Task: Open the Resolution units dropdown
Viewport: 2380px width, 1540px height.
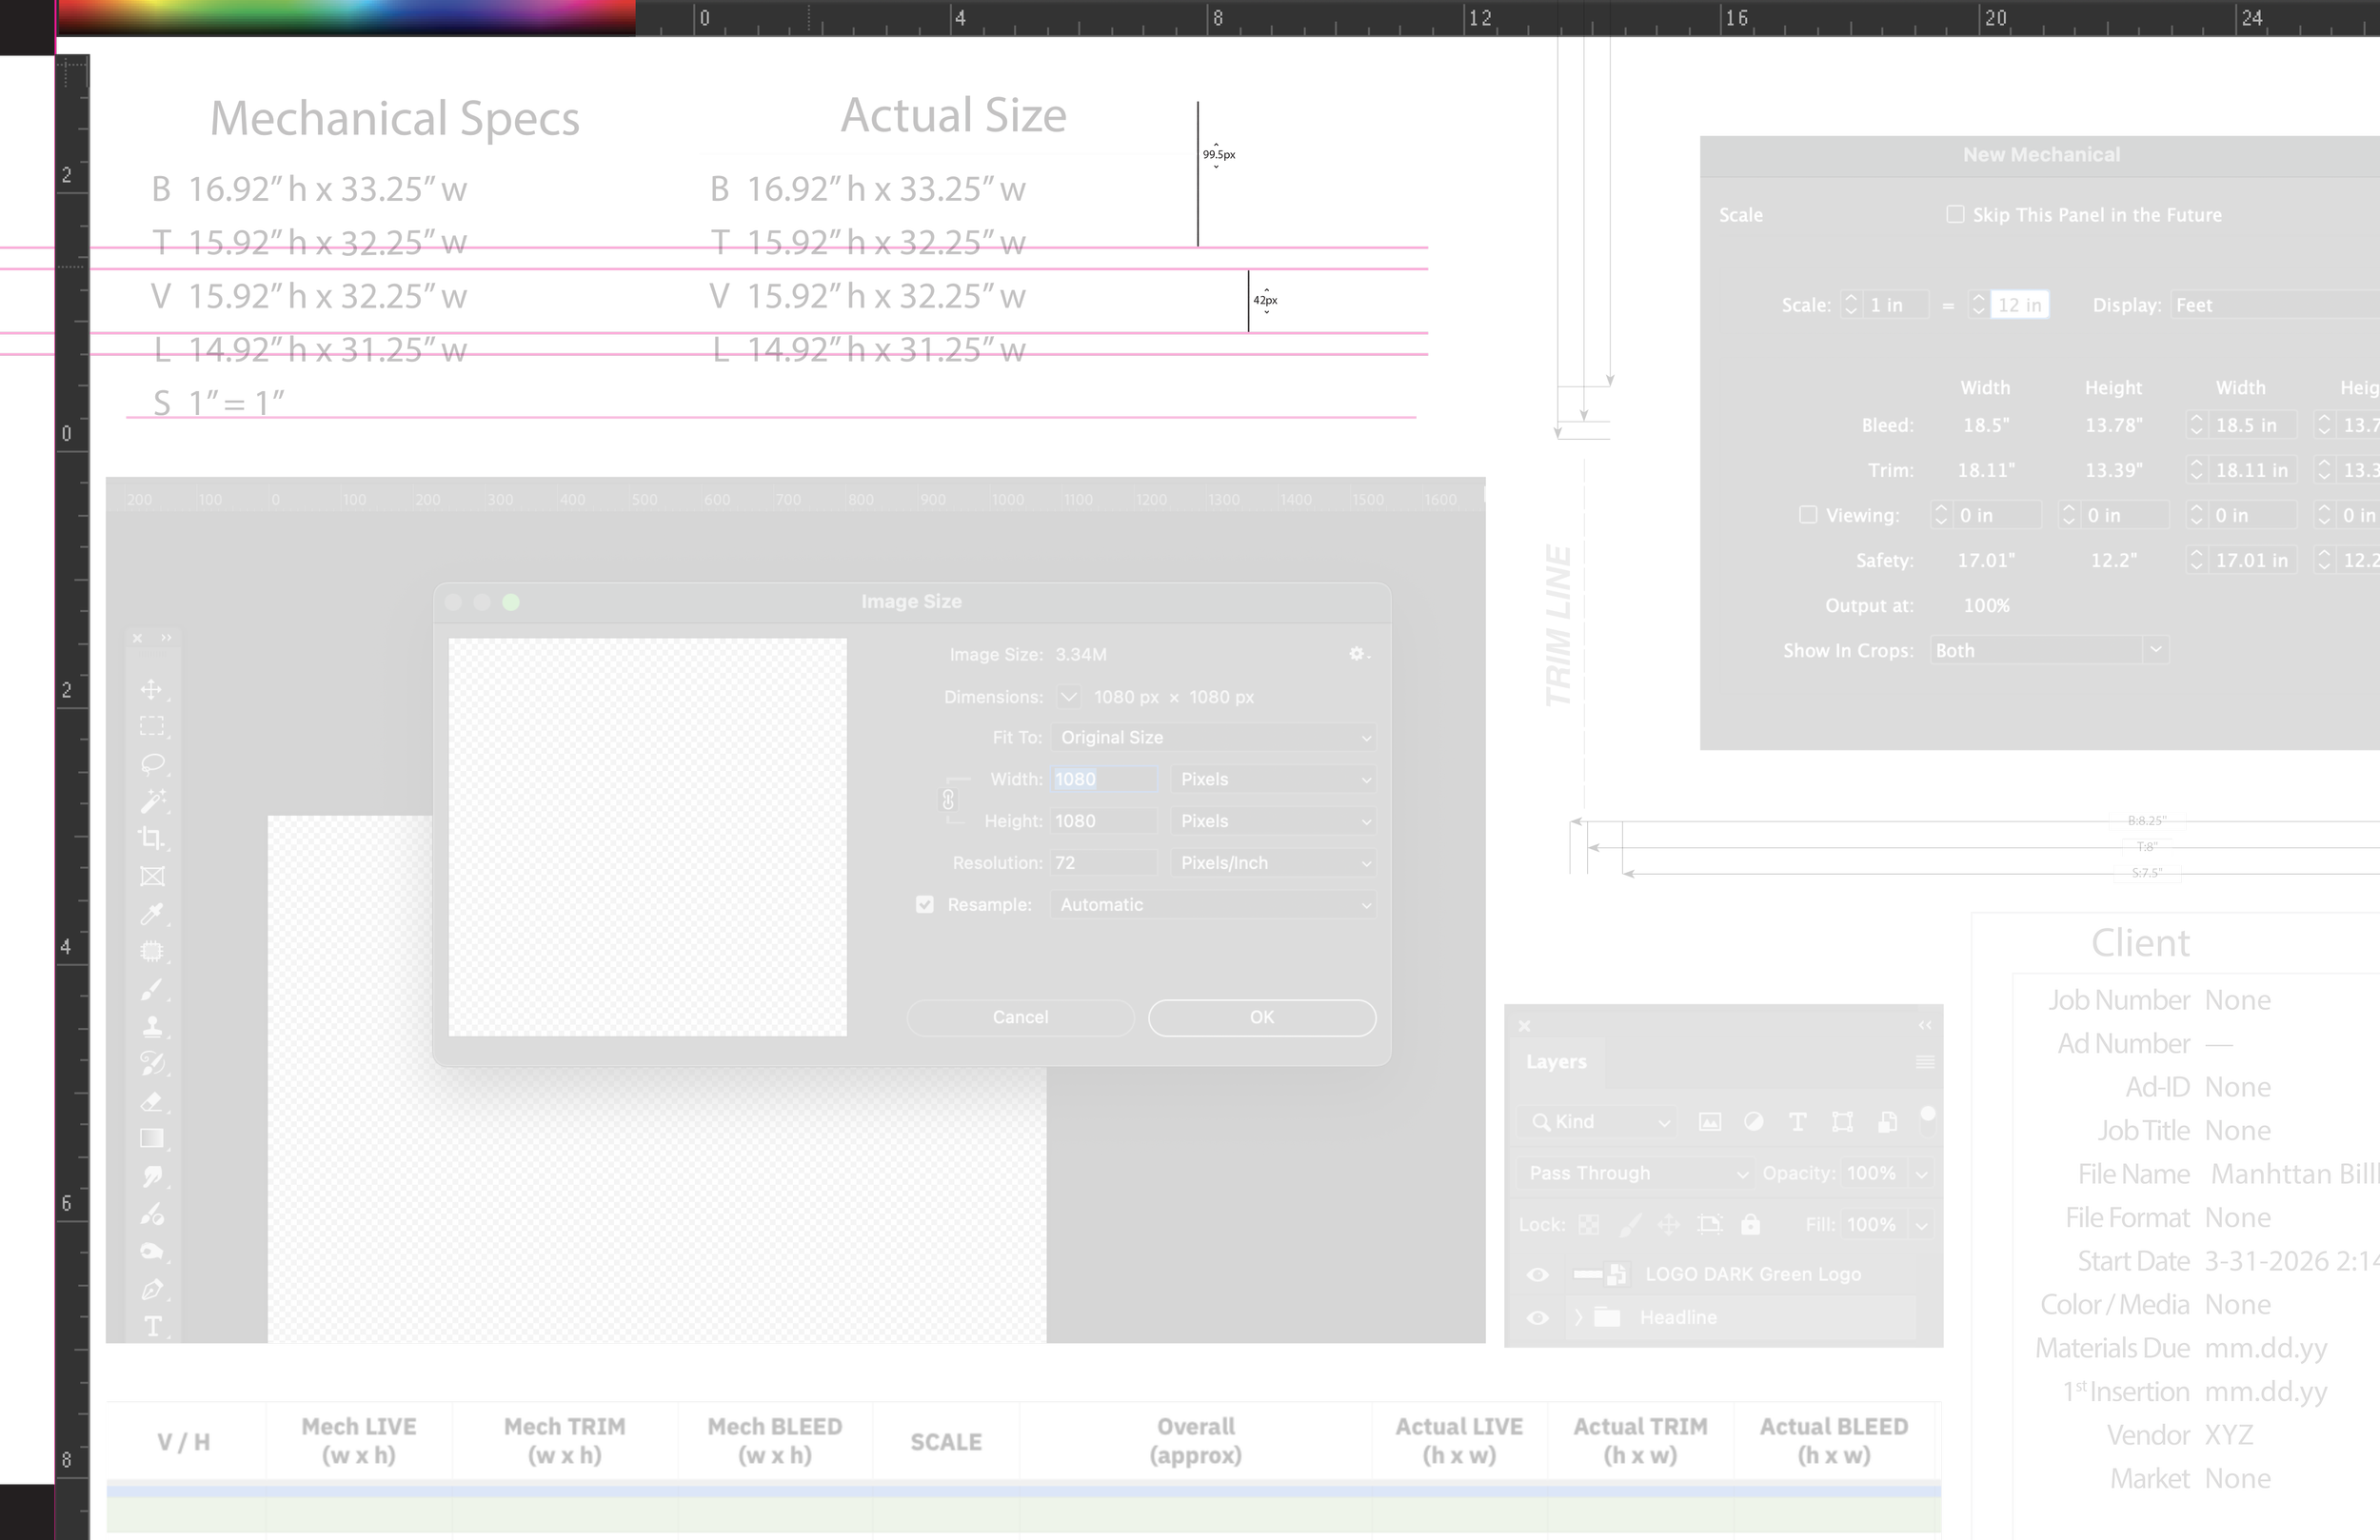Action: (x=1274, y=863)
